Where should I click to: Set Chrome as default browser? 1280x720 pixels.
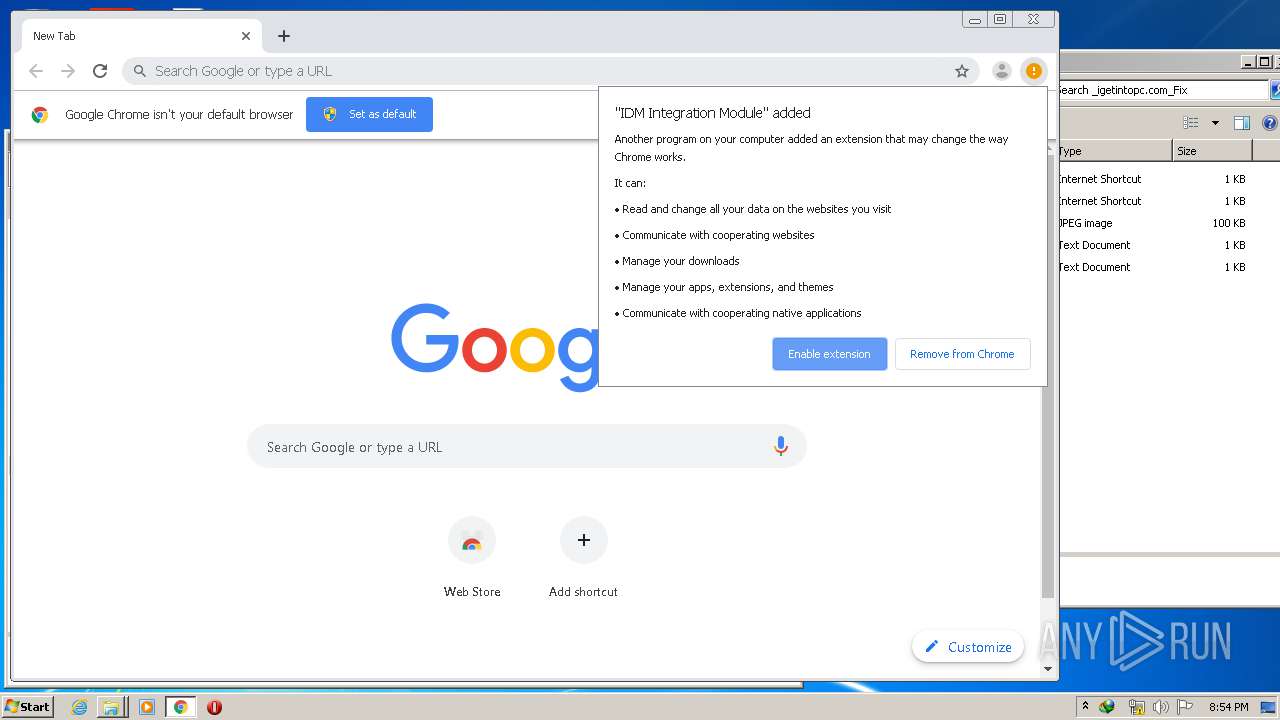369,114
